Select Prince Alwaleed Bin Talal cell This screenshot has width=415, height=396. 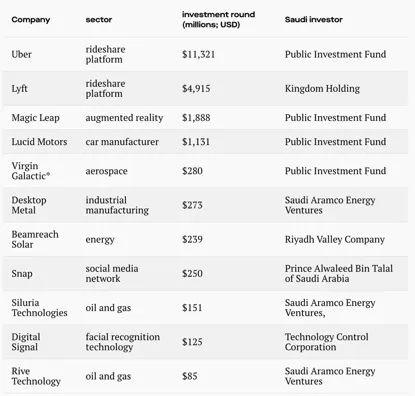click(x=339, y=274)
